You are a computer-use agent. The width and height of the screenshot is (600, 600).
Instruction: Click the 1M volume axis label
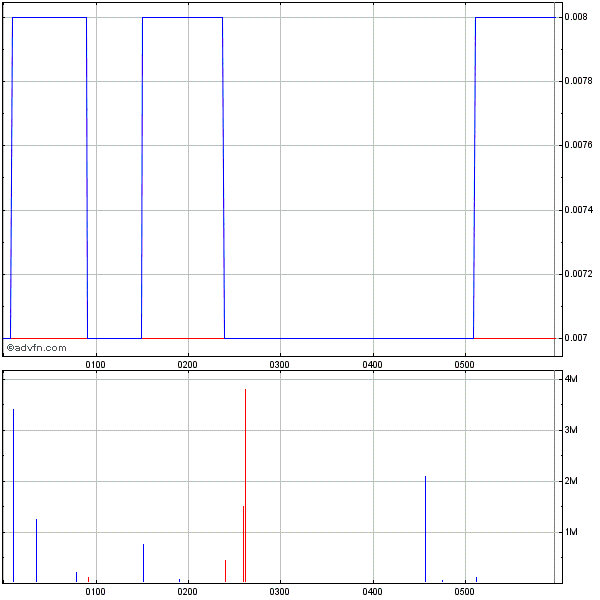pyautogui.click(x=571, y=532)
